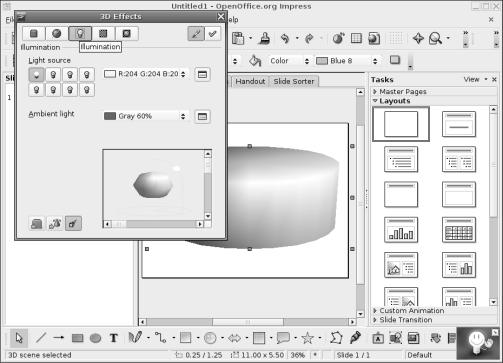Open the cube-icon page in 3D Effects
This screenshot has width=503, height=363.
34,33
